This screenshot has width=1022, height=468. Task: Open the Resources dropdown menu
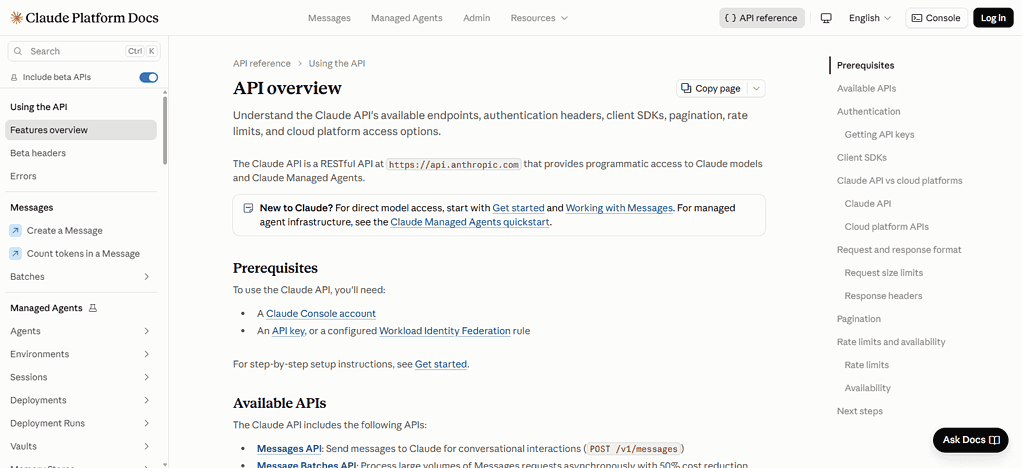[539, 18]
